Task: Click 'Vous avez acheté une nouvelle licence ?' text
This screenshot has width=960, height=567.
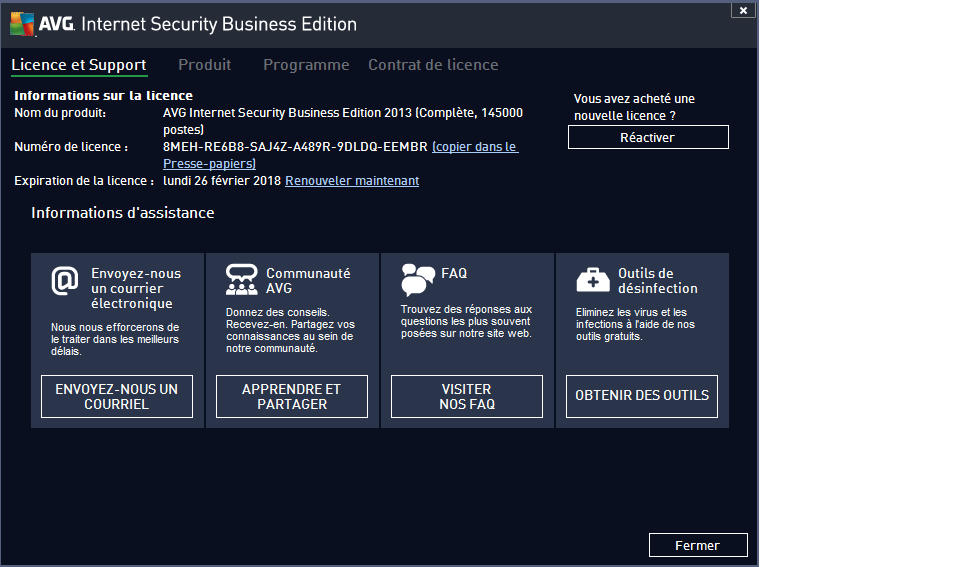Action: (x=634, y=107)
